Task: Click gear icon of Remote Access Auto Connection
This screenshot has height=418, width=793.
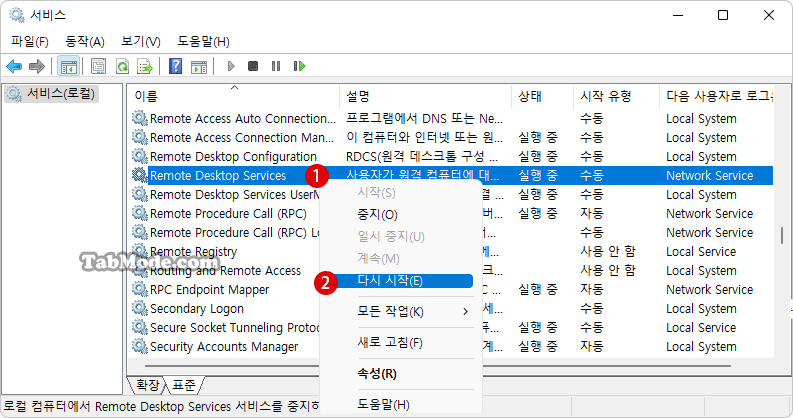Action: coord(140,118)
